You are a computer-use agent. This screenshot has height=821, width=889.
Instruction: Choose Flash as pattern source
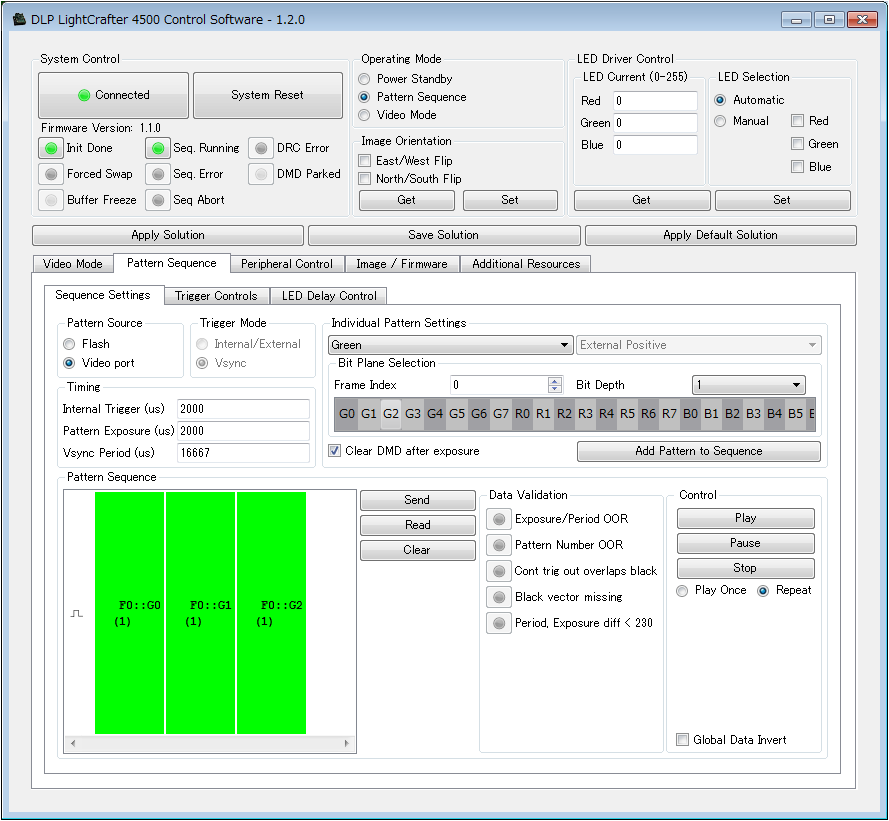(x=69, y=344)
